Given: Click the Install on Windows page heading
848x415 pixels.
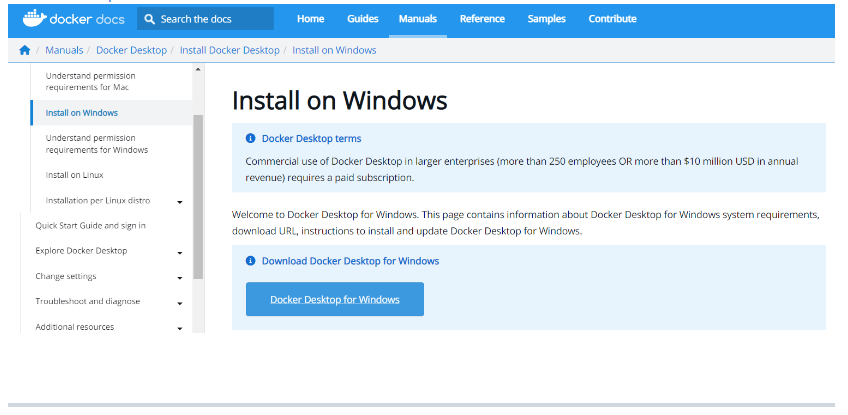Looking at the screenshot, I should 340,101.
